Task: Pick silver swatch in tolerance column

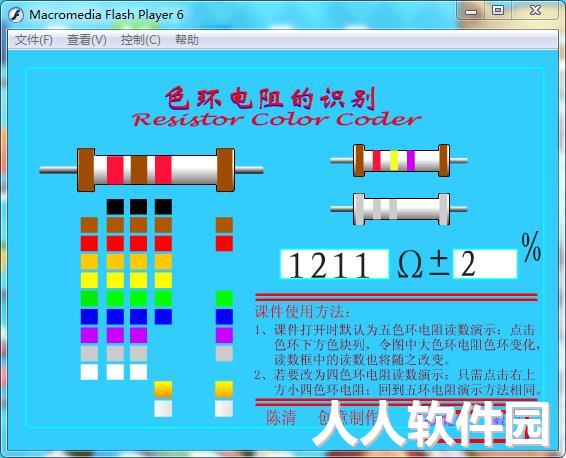Action: 224,408
